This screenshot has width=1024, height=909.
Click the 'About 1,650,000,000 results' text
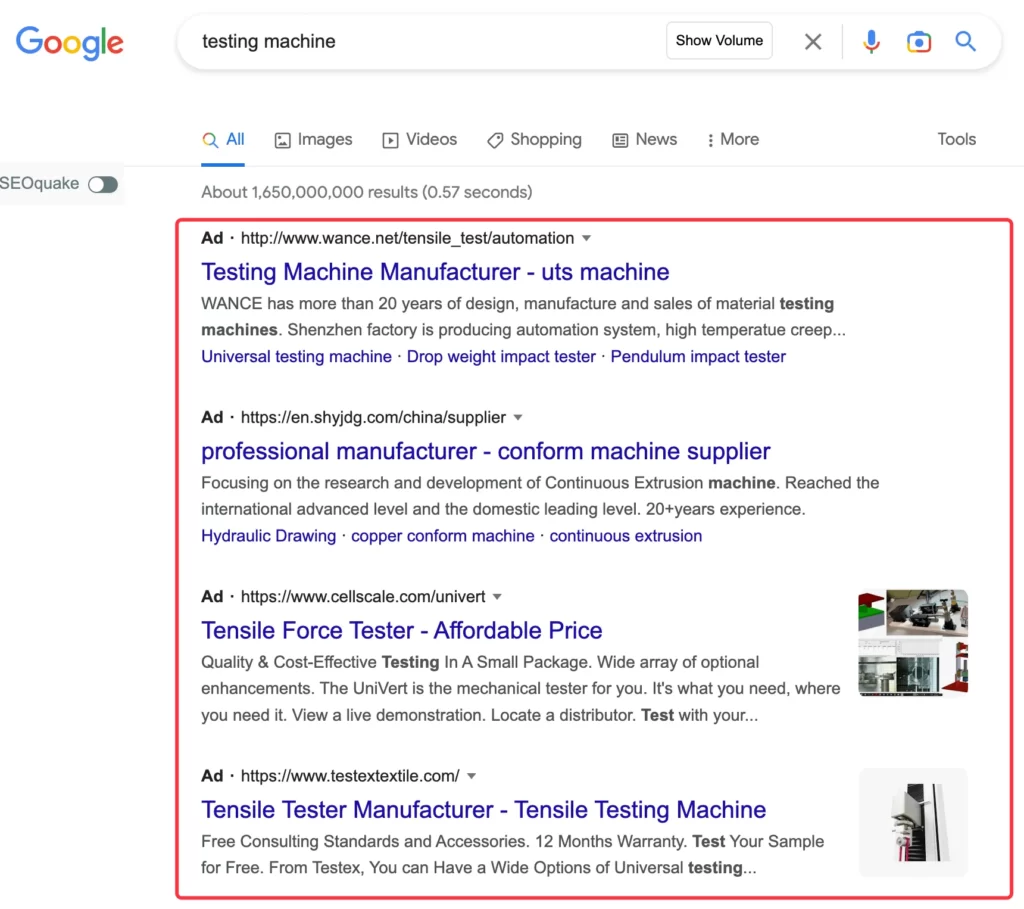[x=366, y=193]
